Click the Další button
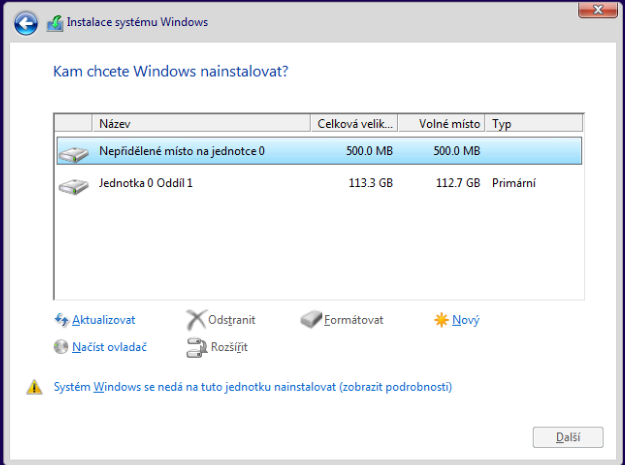This screenshot has width=625, height=465. (x=568, y=437)
